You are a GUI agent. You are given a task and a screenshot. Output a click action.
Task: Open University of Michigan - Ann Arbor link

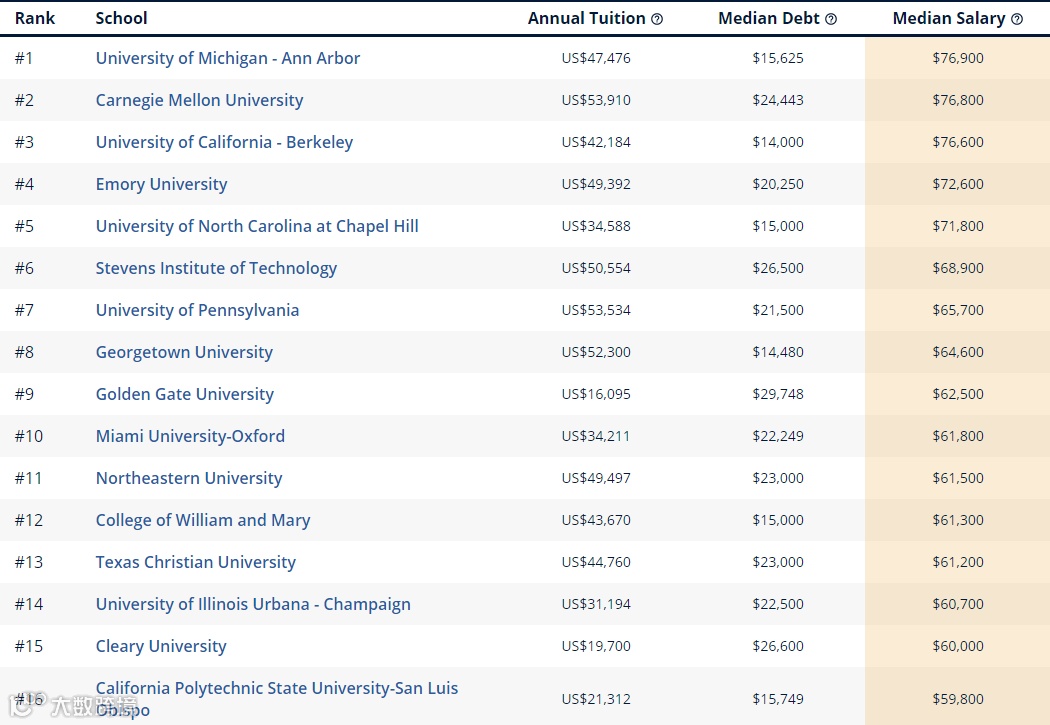click(x=228, y=58)
